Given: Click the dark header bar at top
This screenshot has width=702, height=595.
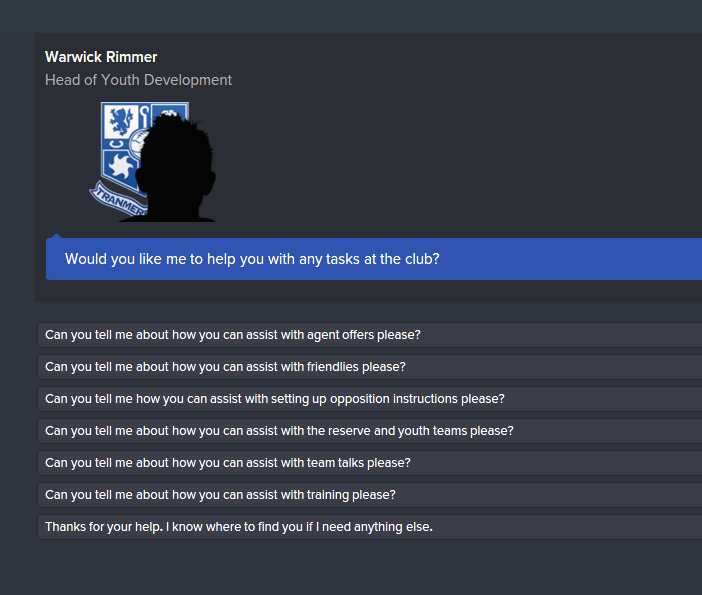Looking at the screenshot, I should (x=350, y=15).
